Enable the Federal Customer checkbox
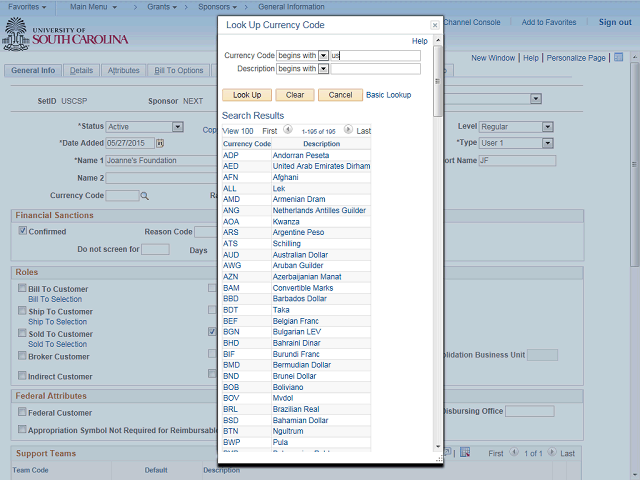640x480 pixels. tap(23, 412)
